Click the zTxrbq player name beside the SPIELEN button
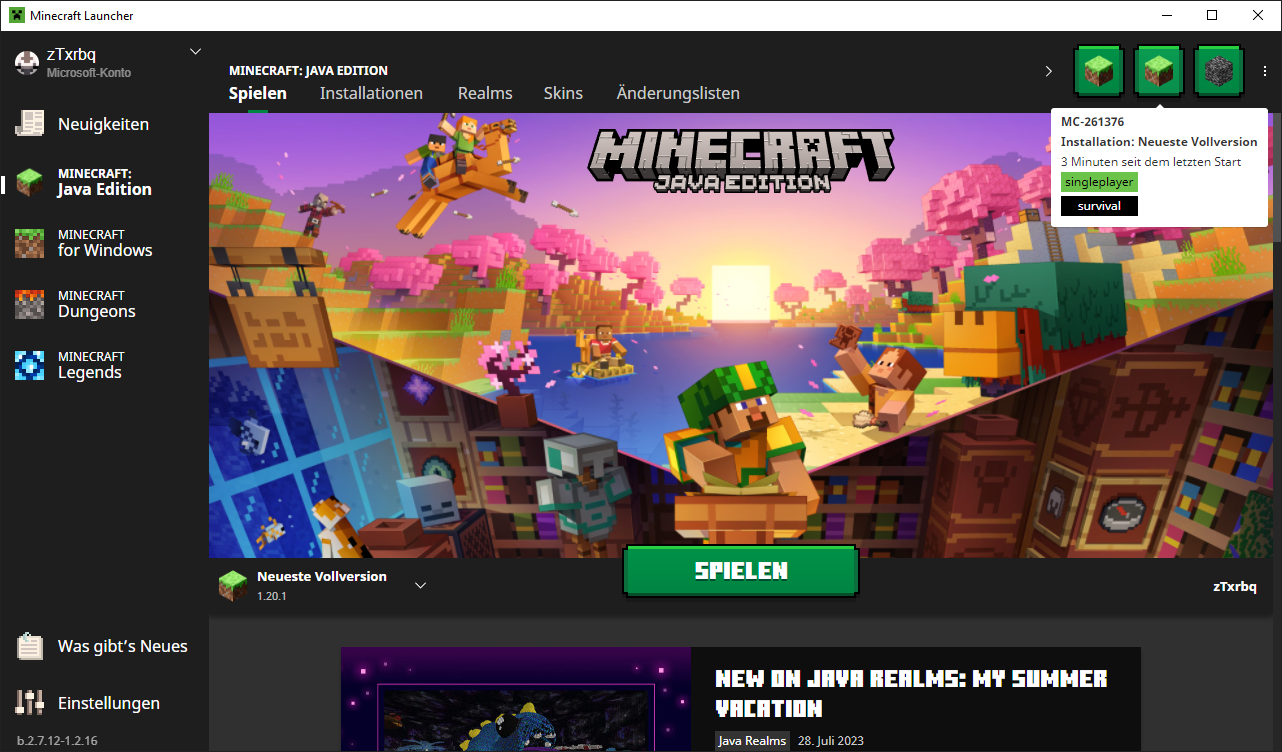Image resolution: width=1282 pixels, height=752 pixels. pos(1234,586)
